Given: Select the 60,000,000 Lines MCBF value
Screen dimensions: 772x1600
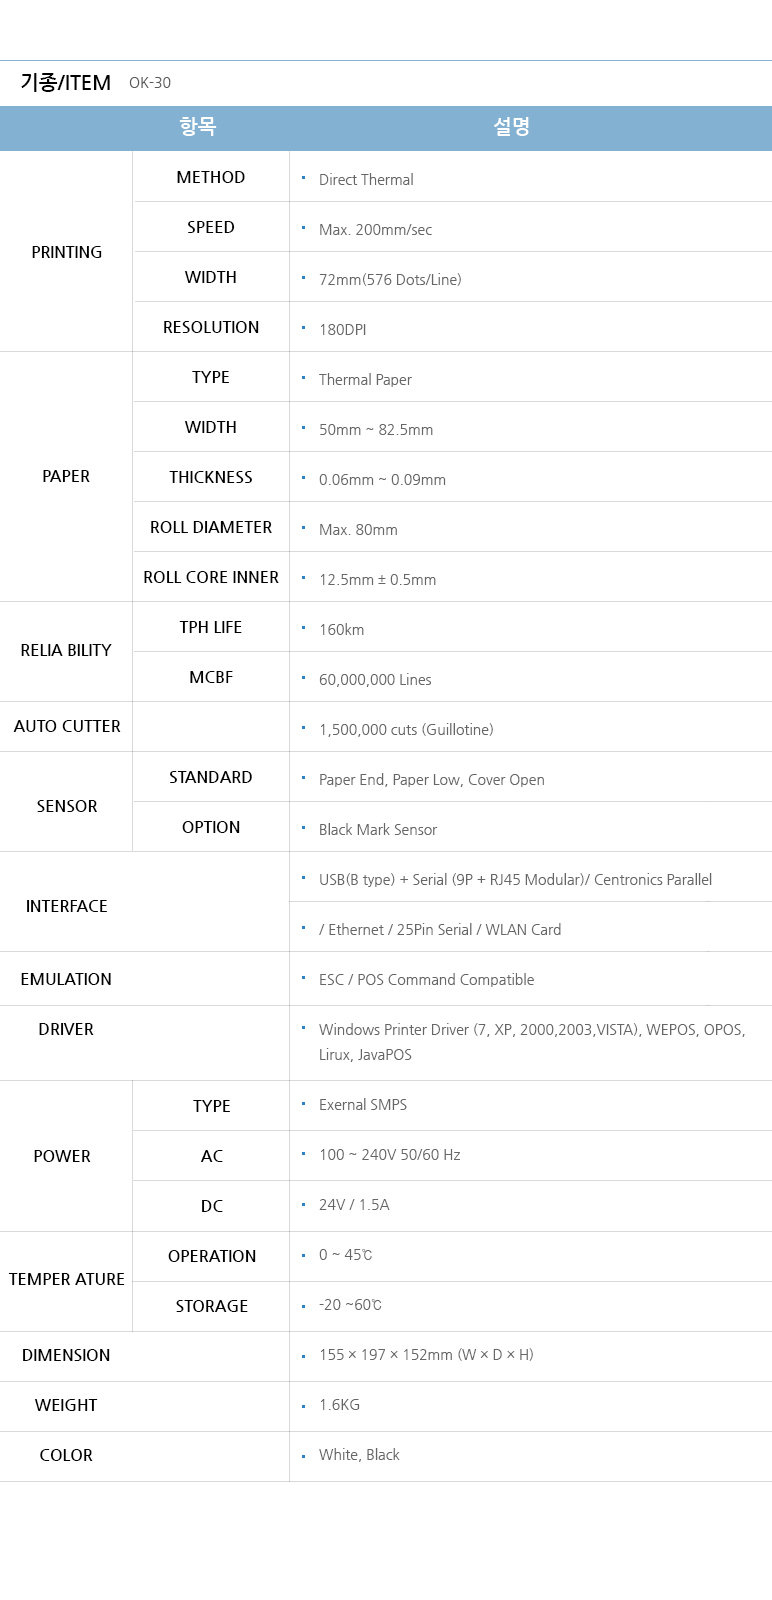Looking at the screenshot, I should tap(375, 680).
